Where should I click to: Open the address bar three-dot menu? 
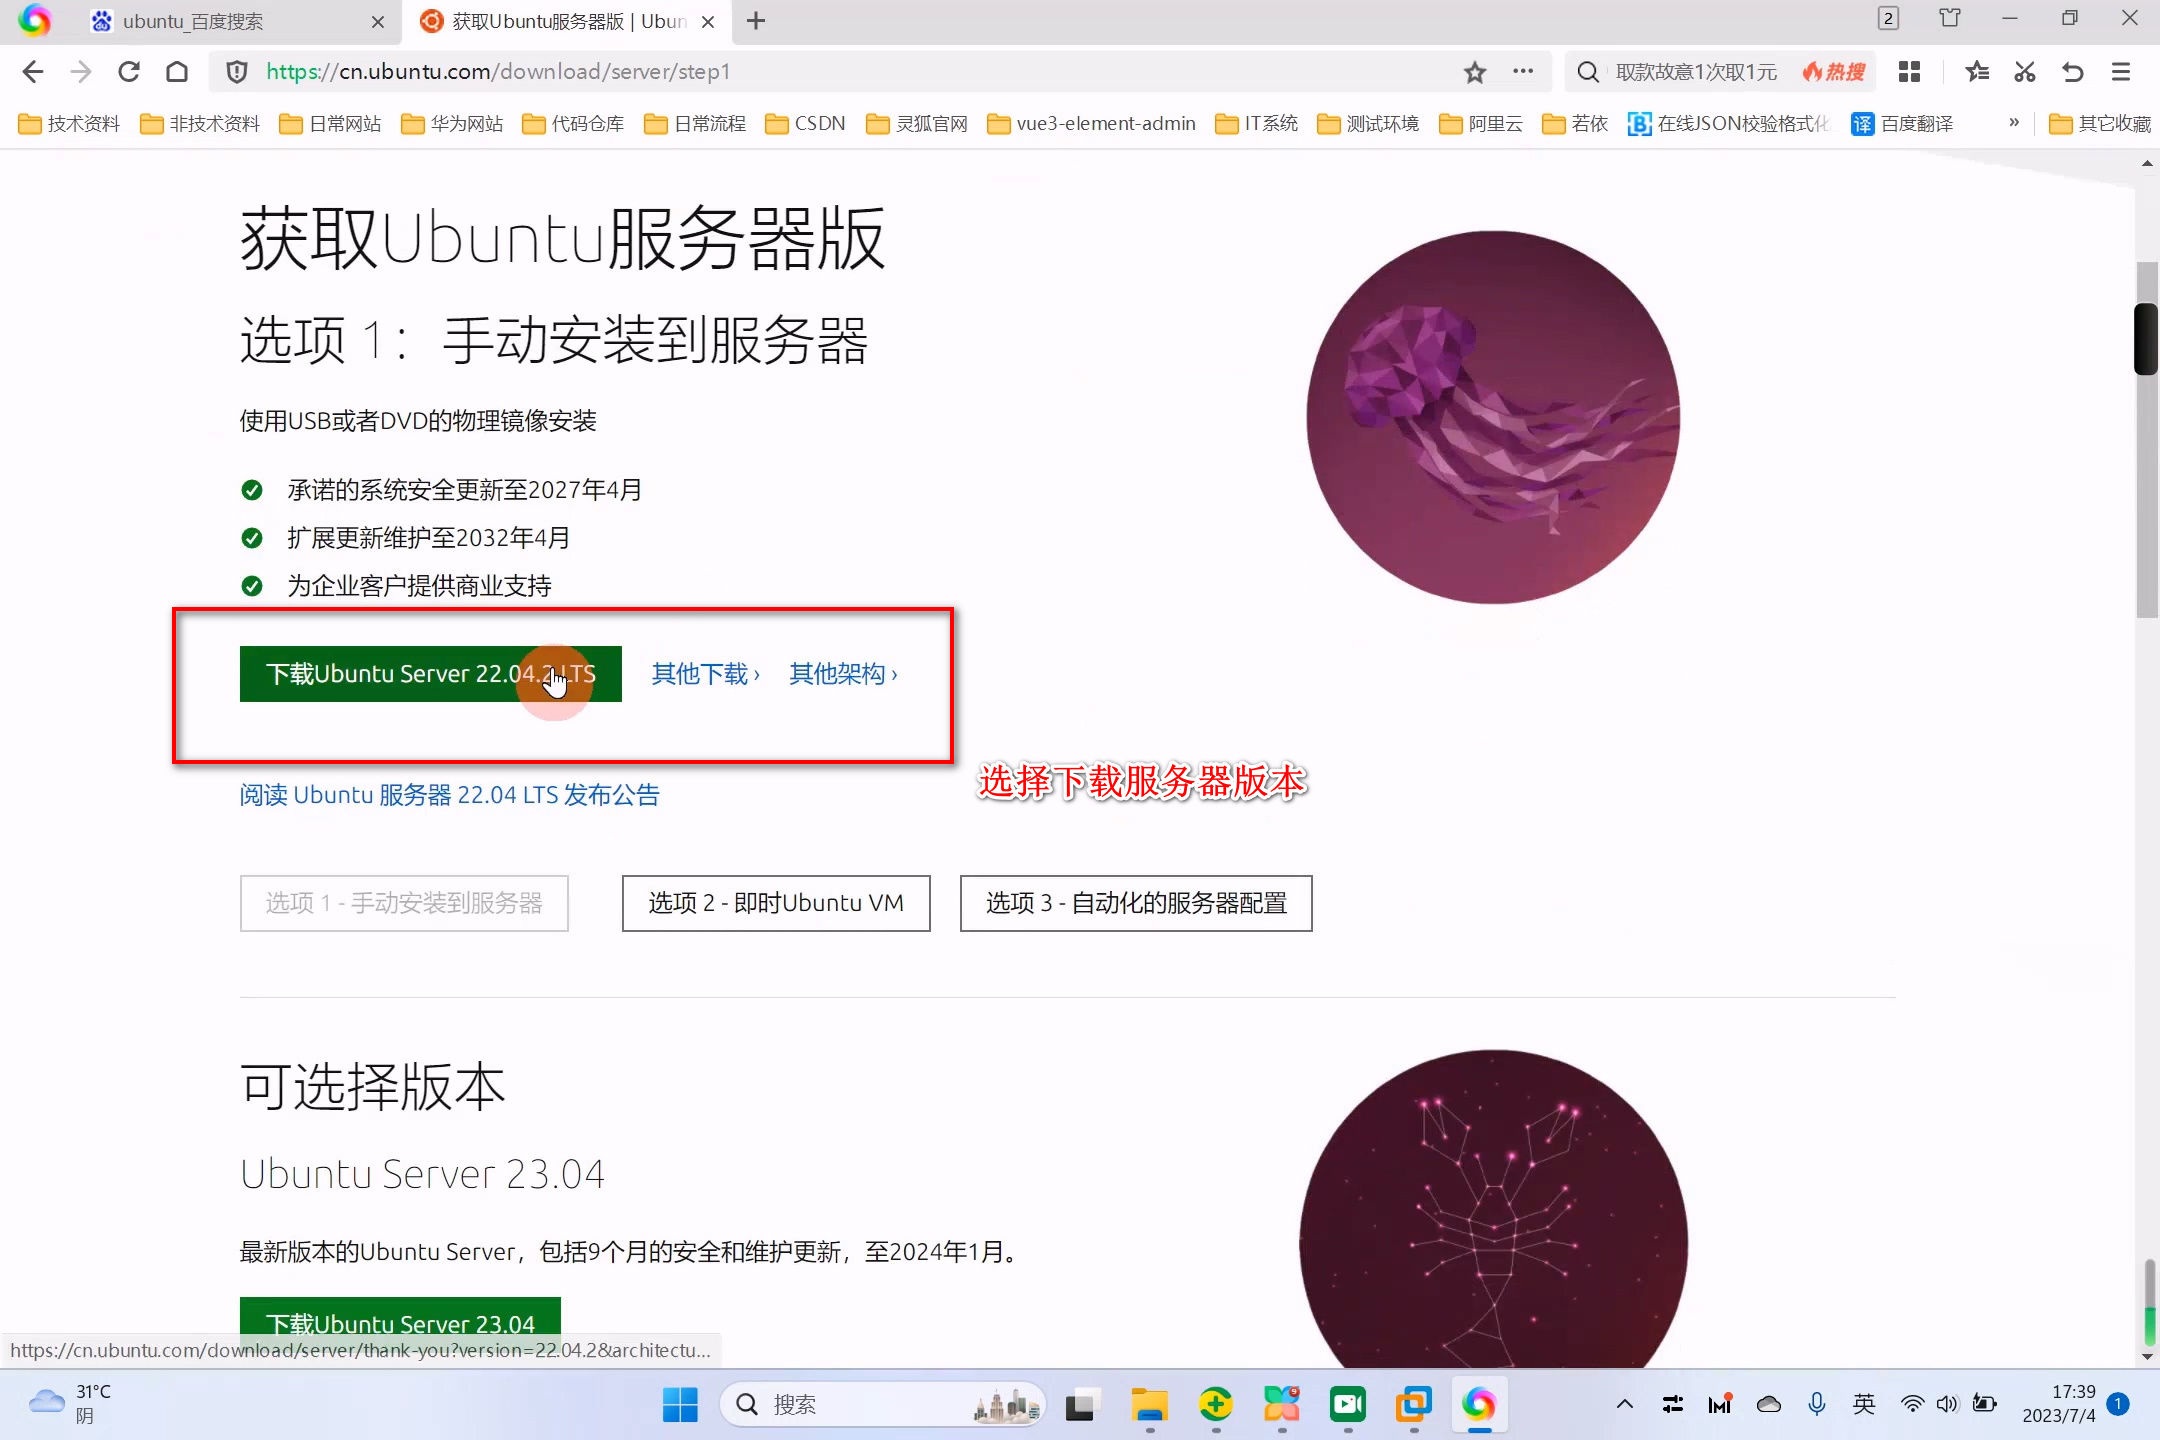(x=1523, y=72)
